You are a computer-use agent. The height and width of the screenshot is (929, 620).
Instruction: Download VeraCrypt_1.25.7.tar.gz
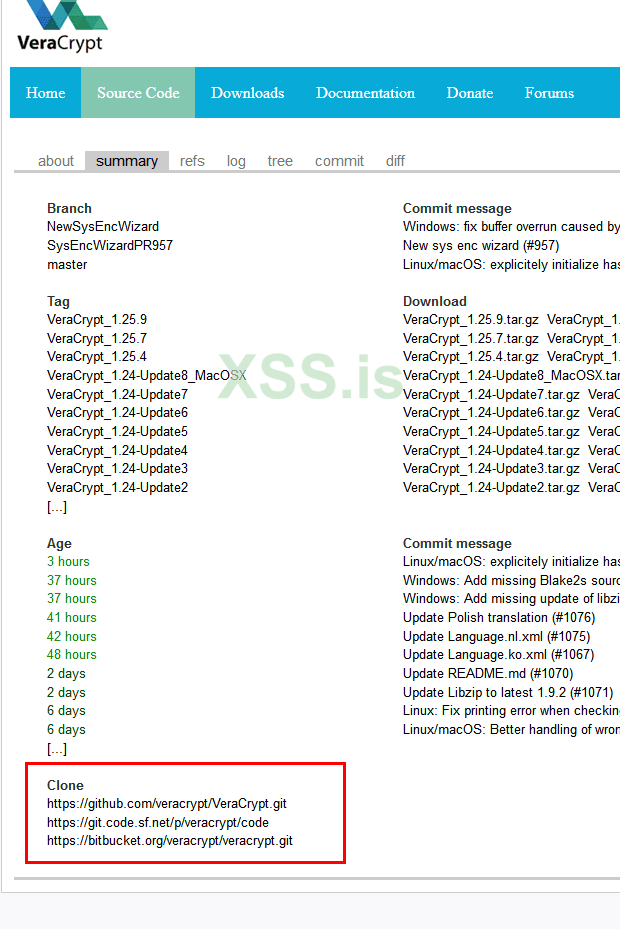[471, 338]
